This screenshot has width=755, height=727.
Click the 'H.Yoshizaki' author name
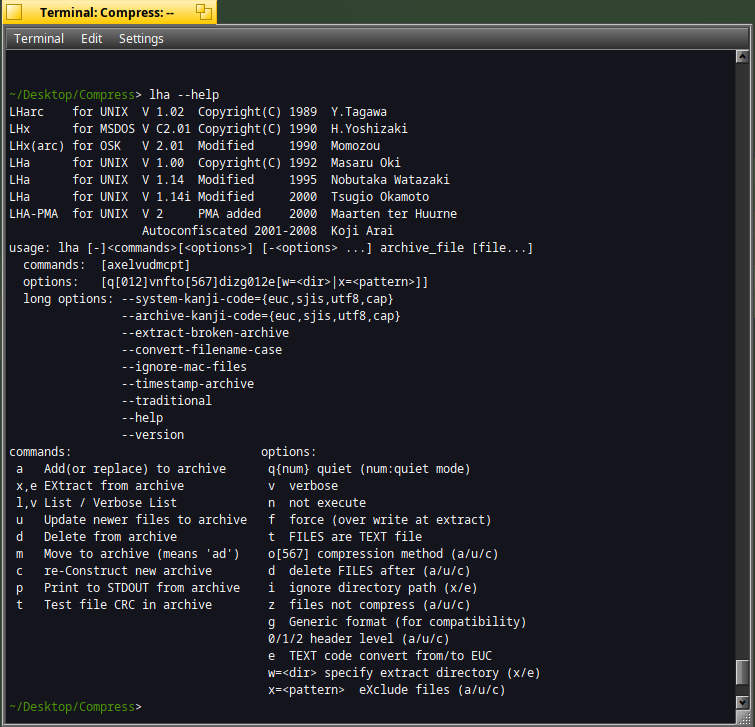[369, 129]
